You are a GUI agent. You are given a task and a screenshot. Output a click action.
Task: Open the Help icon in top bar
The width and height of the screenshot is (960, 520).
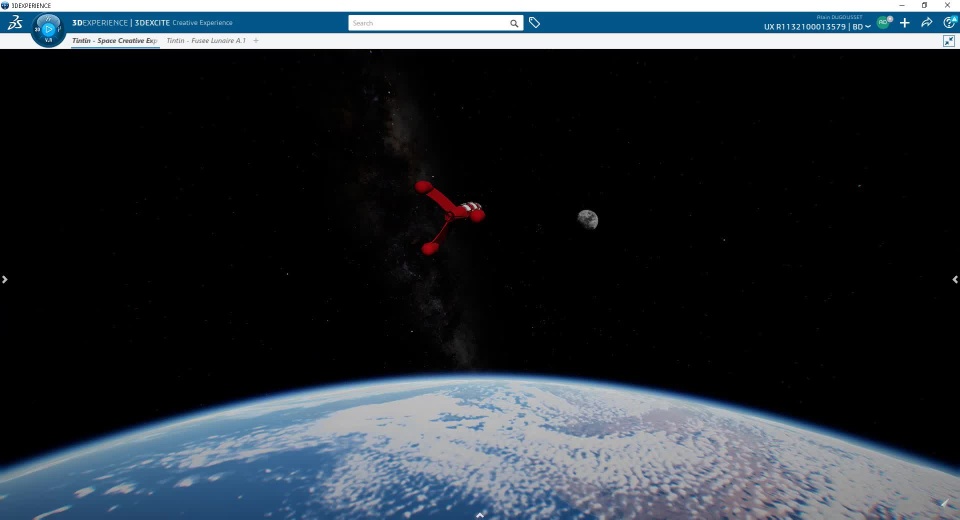click(x=950, y=23)
